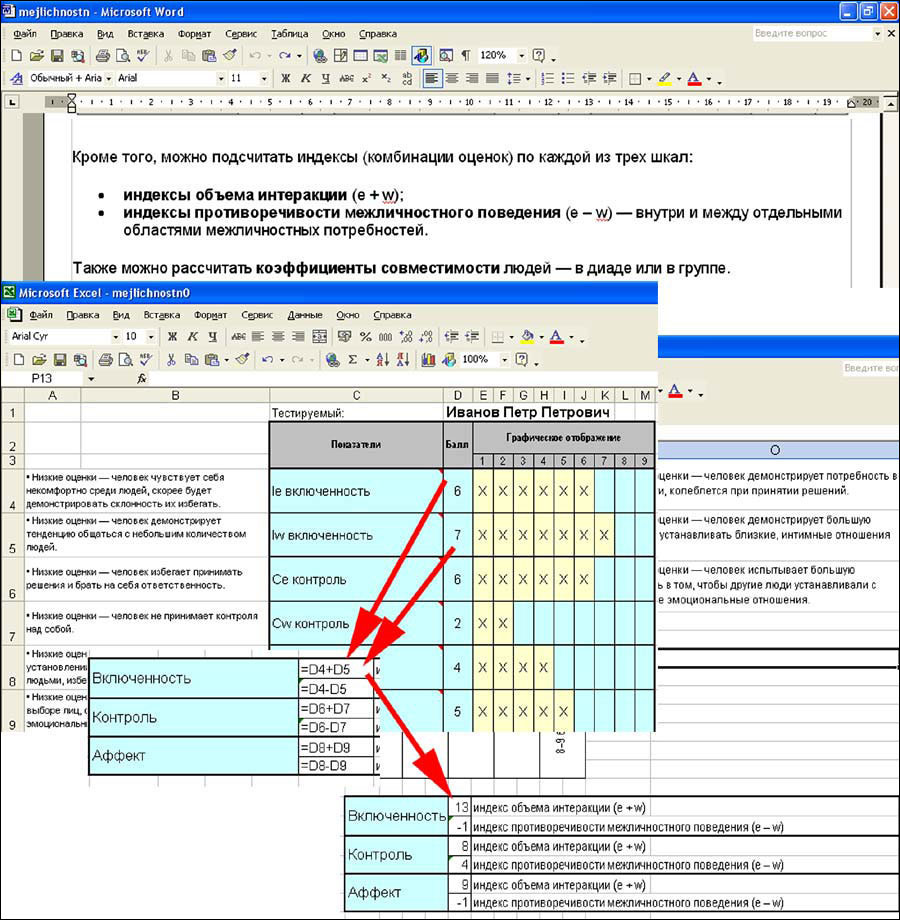900x920 pixels.
Task: Open the Chart Wizard in Excel
Action: tap(427, 360)
